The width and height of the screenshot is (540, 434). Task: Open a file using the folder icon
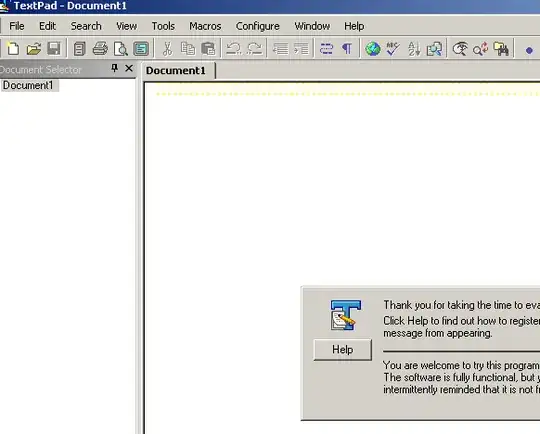34,49
